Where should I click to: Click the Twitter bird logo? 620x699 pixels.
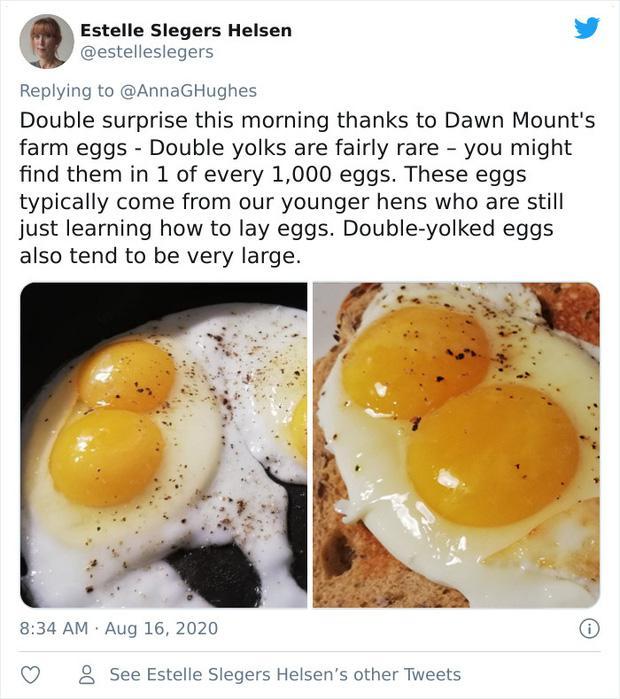(587, 28)
